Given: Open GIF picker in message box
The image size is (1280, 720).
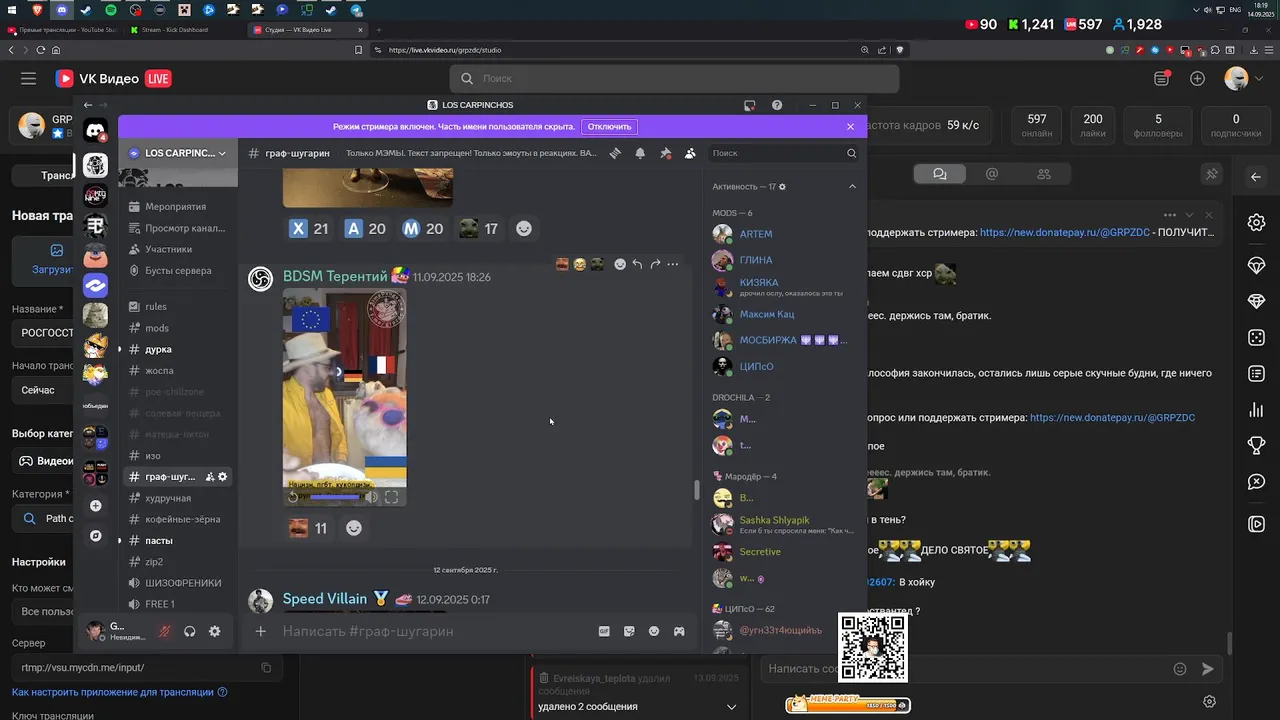Looking at the screenshot, I should 604,631.
